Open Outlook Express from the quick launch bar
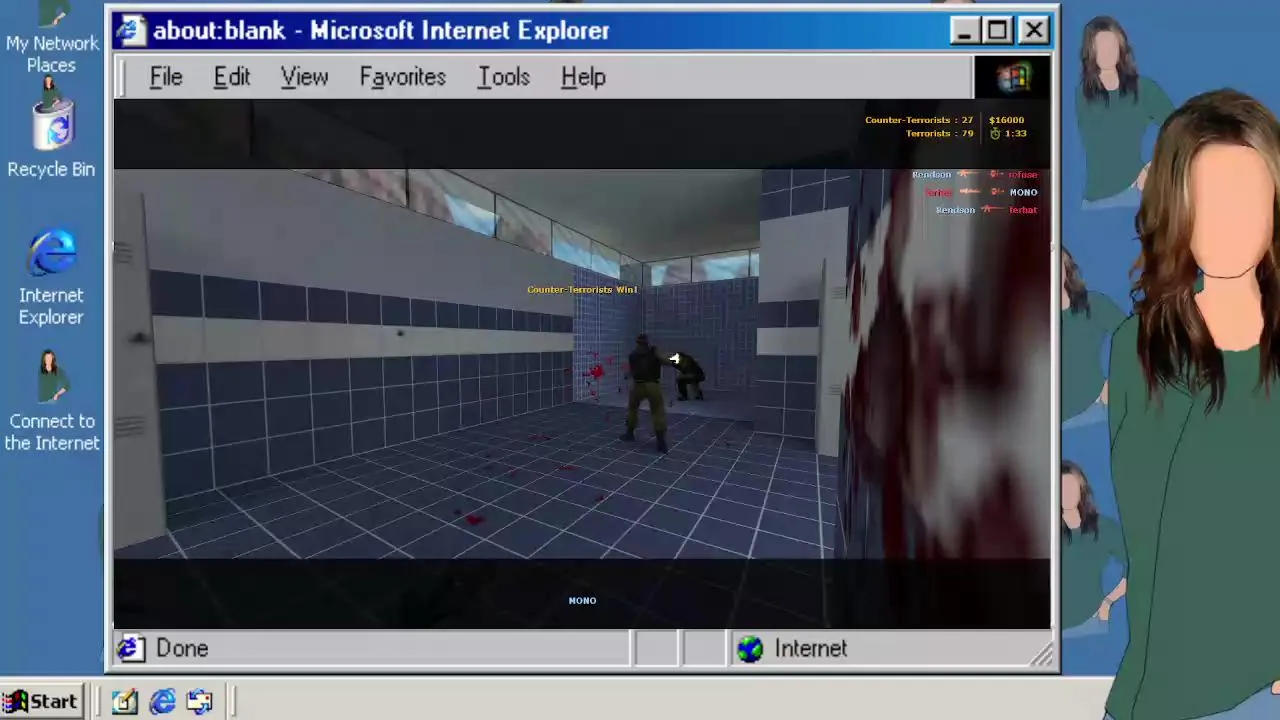The height and width of the screenshot is (720, 1280). tap(199, 702)
